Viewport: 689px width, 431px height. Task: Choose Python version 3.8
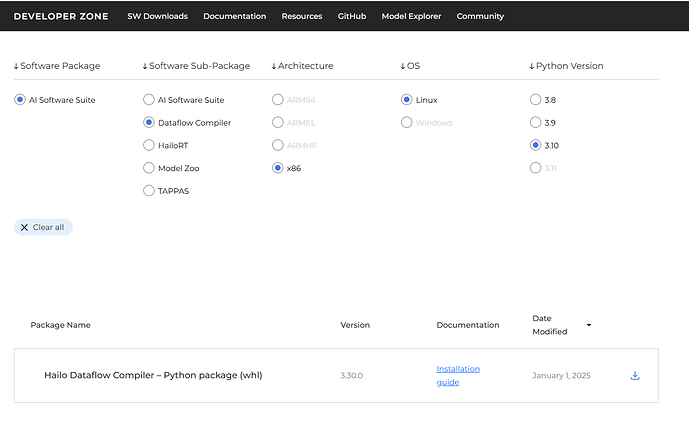click(x=535, y=100)
